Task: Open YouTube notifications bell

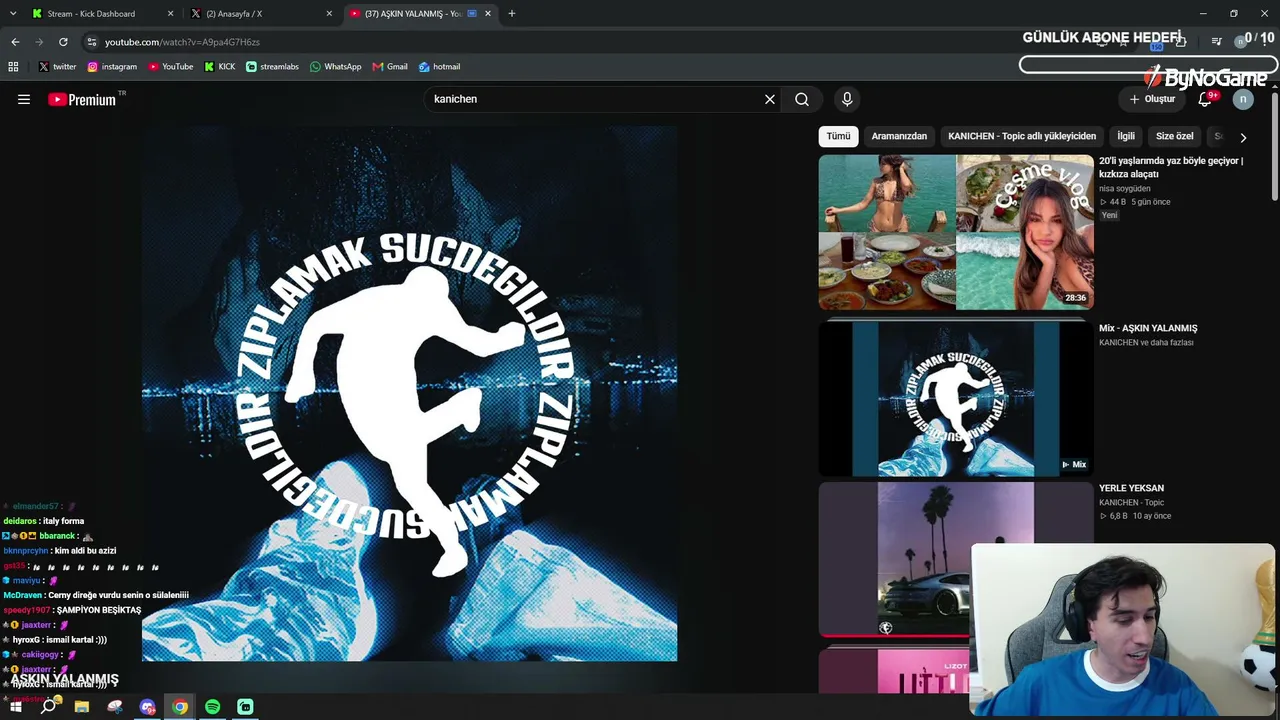Action: (1205, 99)
